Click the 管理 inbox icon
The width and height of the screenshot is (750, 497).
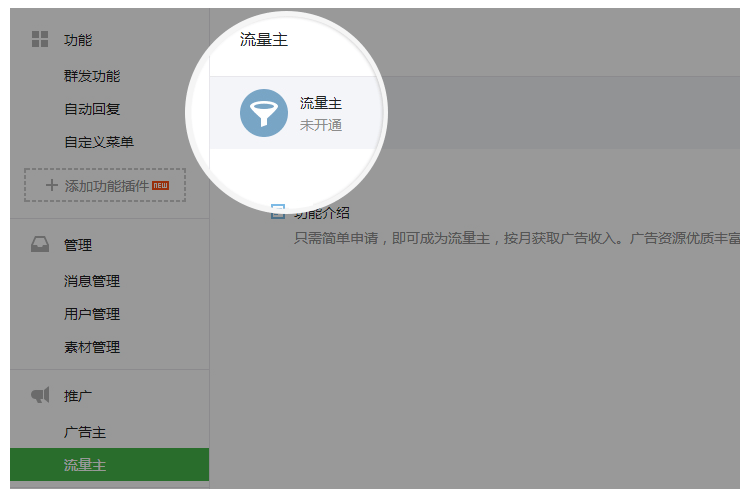(40, 245)
